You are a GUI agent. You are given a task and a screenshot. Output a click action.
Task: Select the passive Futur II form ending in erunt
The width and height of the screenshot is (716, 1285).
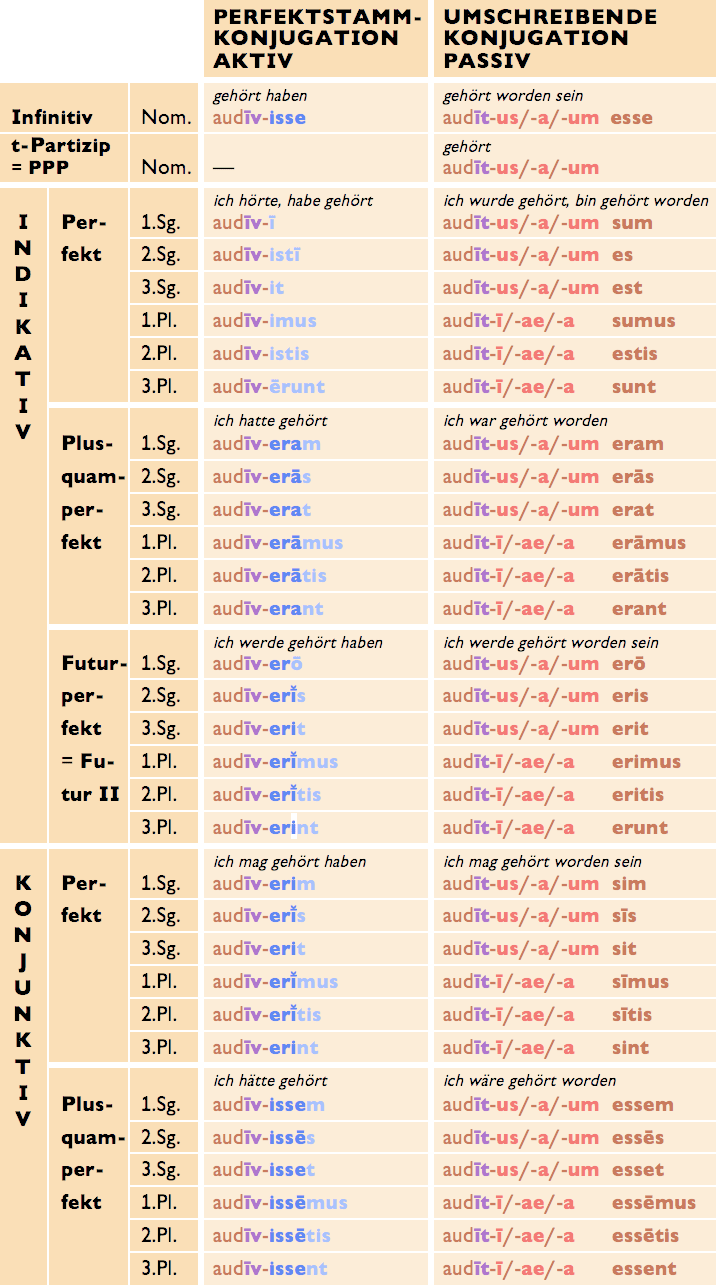555,828
